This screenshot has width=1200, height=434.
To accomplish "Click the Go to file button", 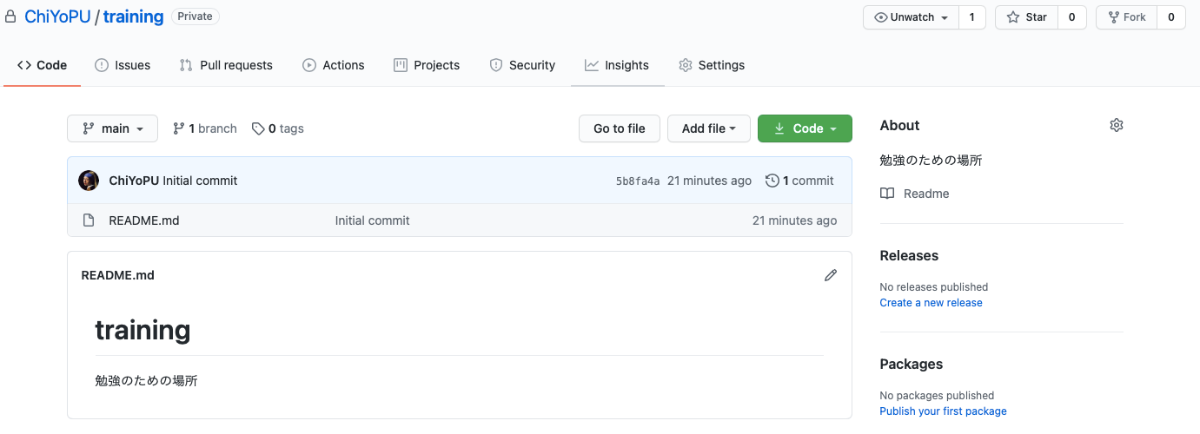I will (x=619, y=128).
